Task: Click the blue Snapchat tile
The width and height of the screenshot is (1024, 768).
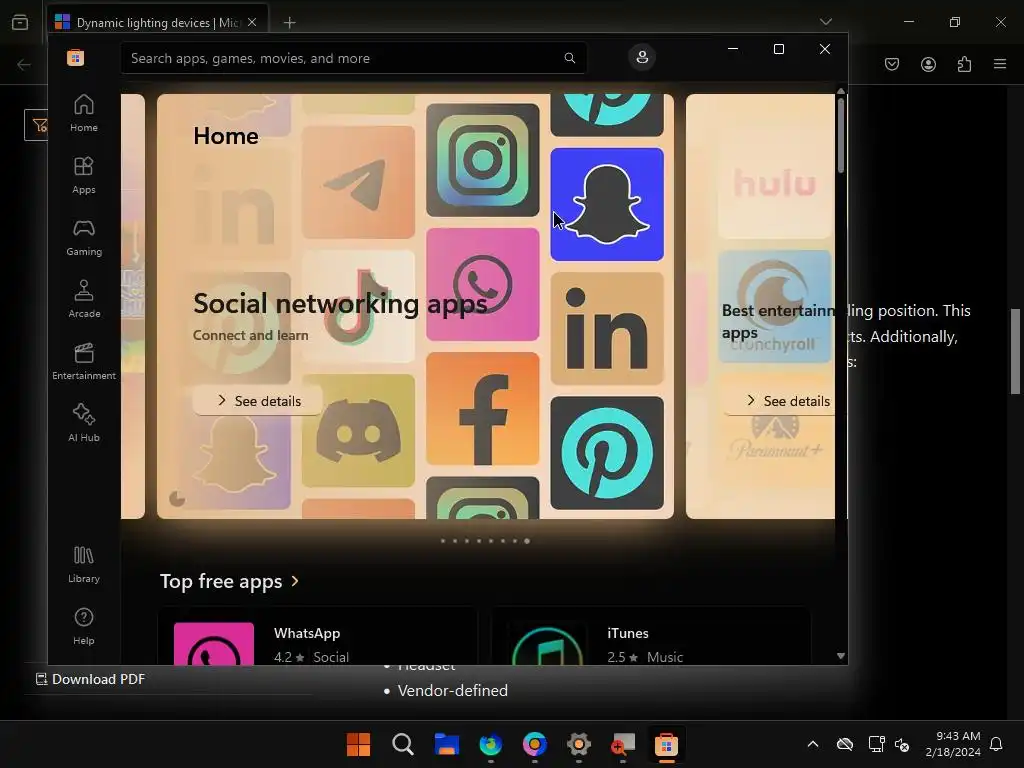Action: point(607,204)
